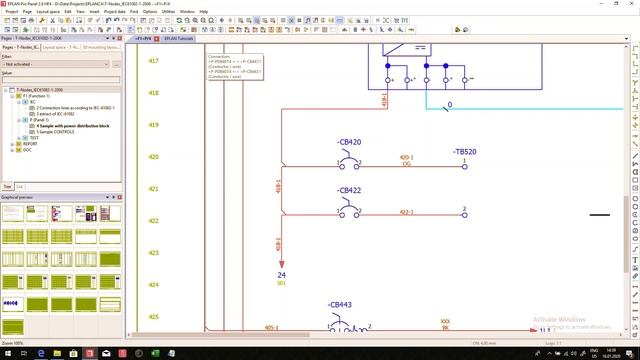Select the diagonal line drawing tool in the right toolbar
Screen dimensions: 640x360
click(635, 156)
